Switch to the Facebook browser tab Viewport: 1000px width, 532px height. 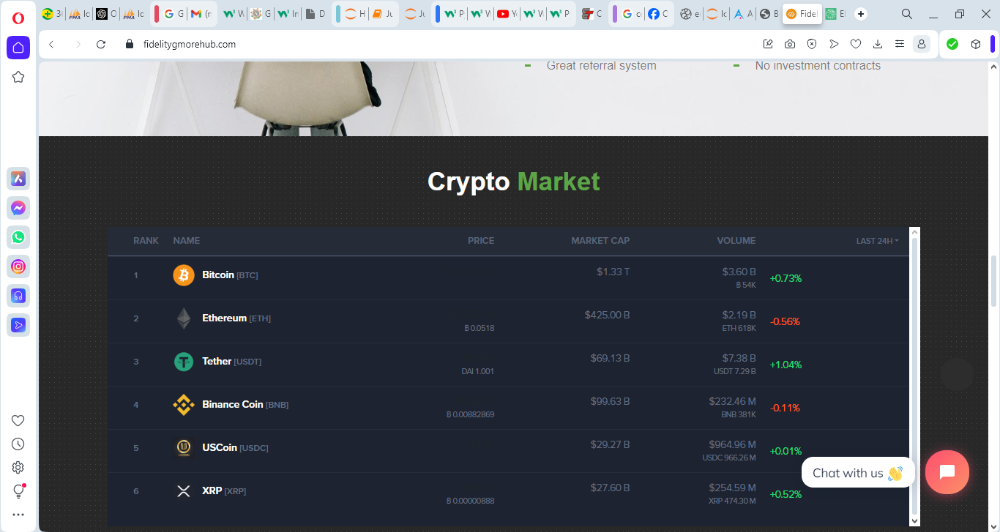click(x=654, y=14)
